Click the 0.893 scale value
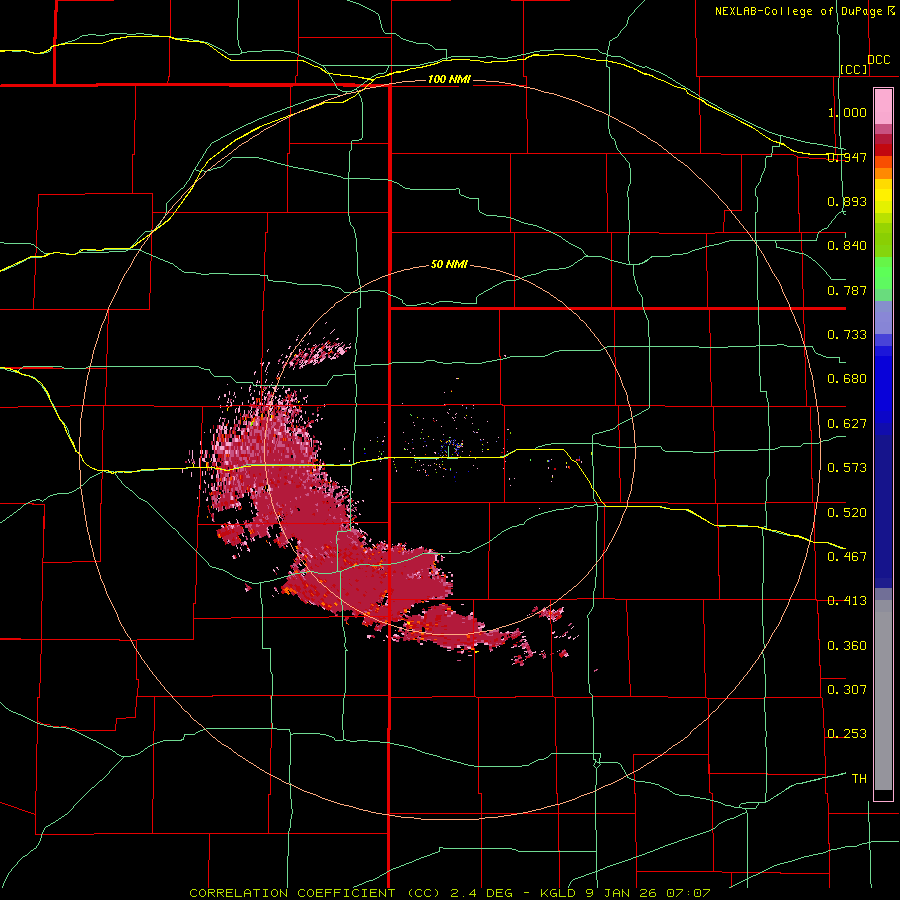Viewport: 900px width, 900px height. click(x=847, y=201)
